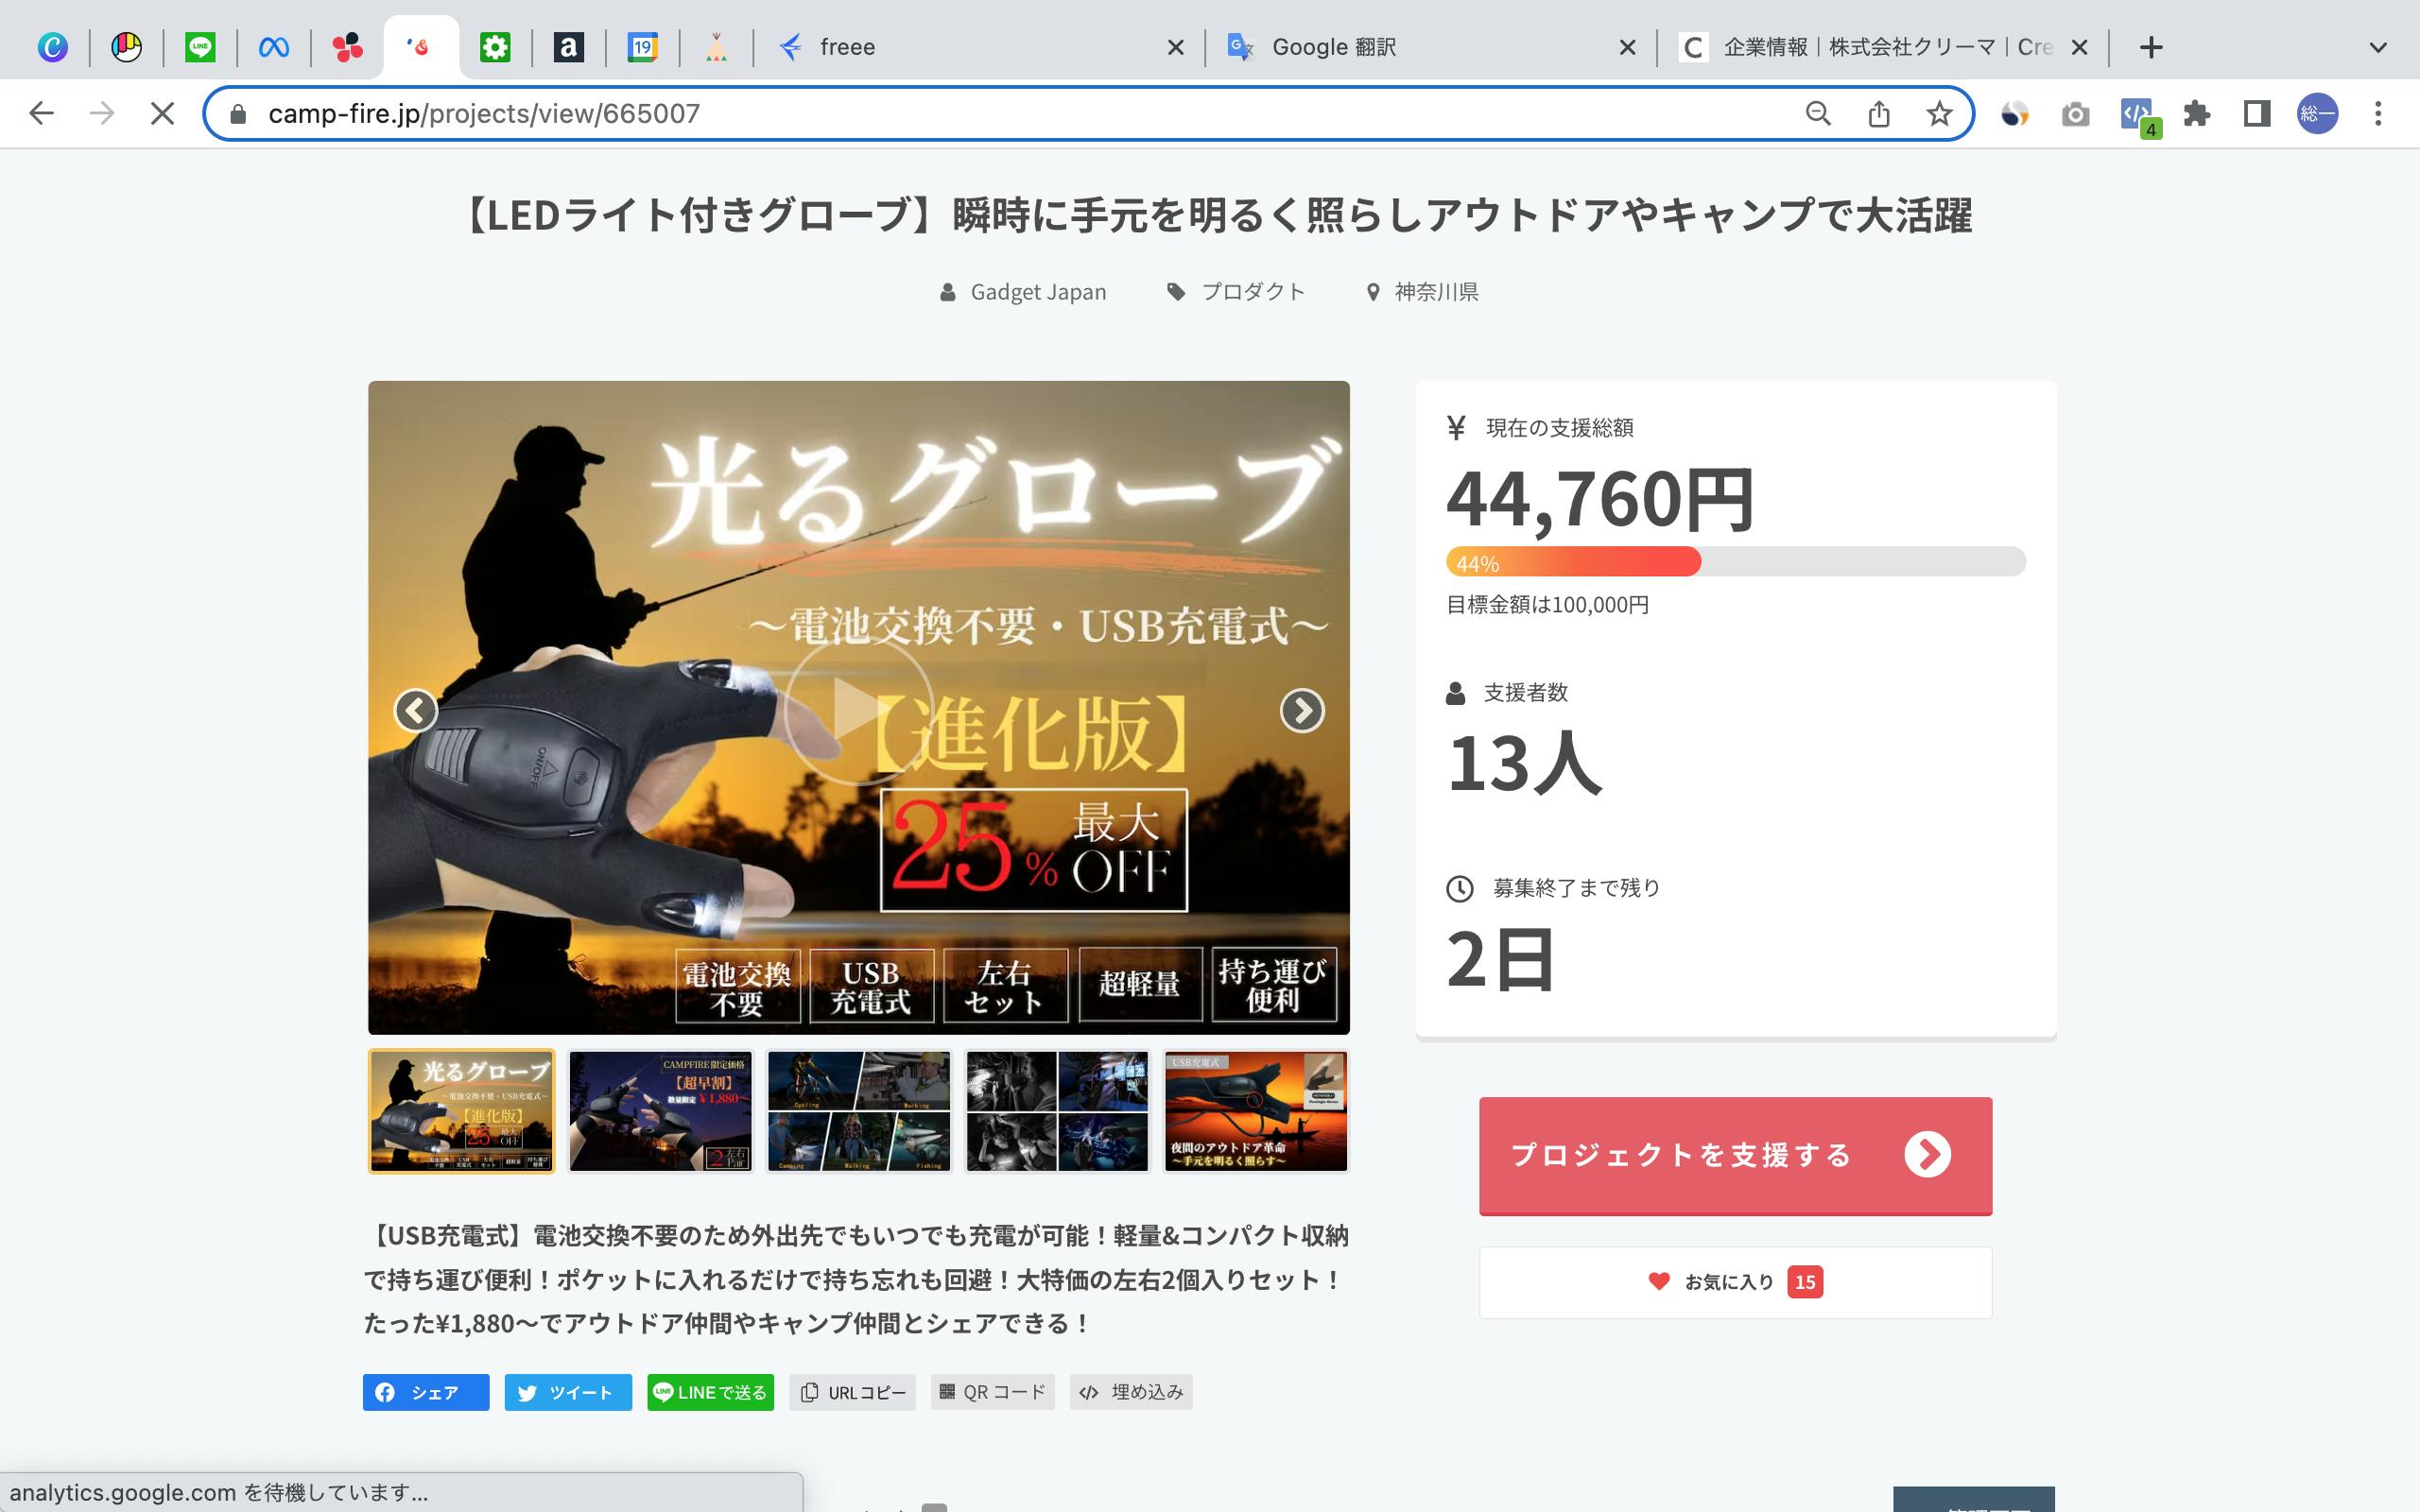Open the Gadget Japan owner link
Screen dimensions: 2420x1512
click(x=1037, y=292)
